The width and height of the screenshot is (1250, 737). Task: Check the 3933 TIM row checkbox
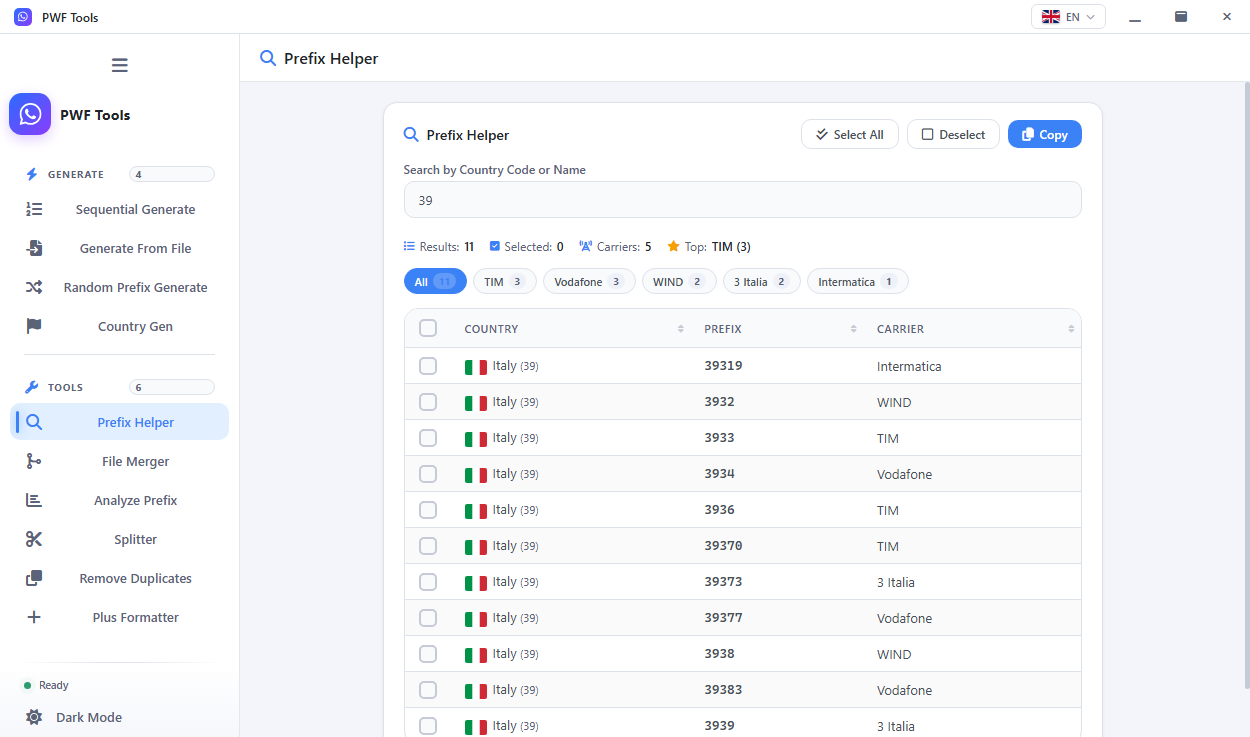point(428,438)
